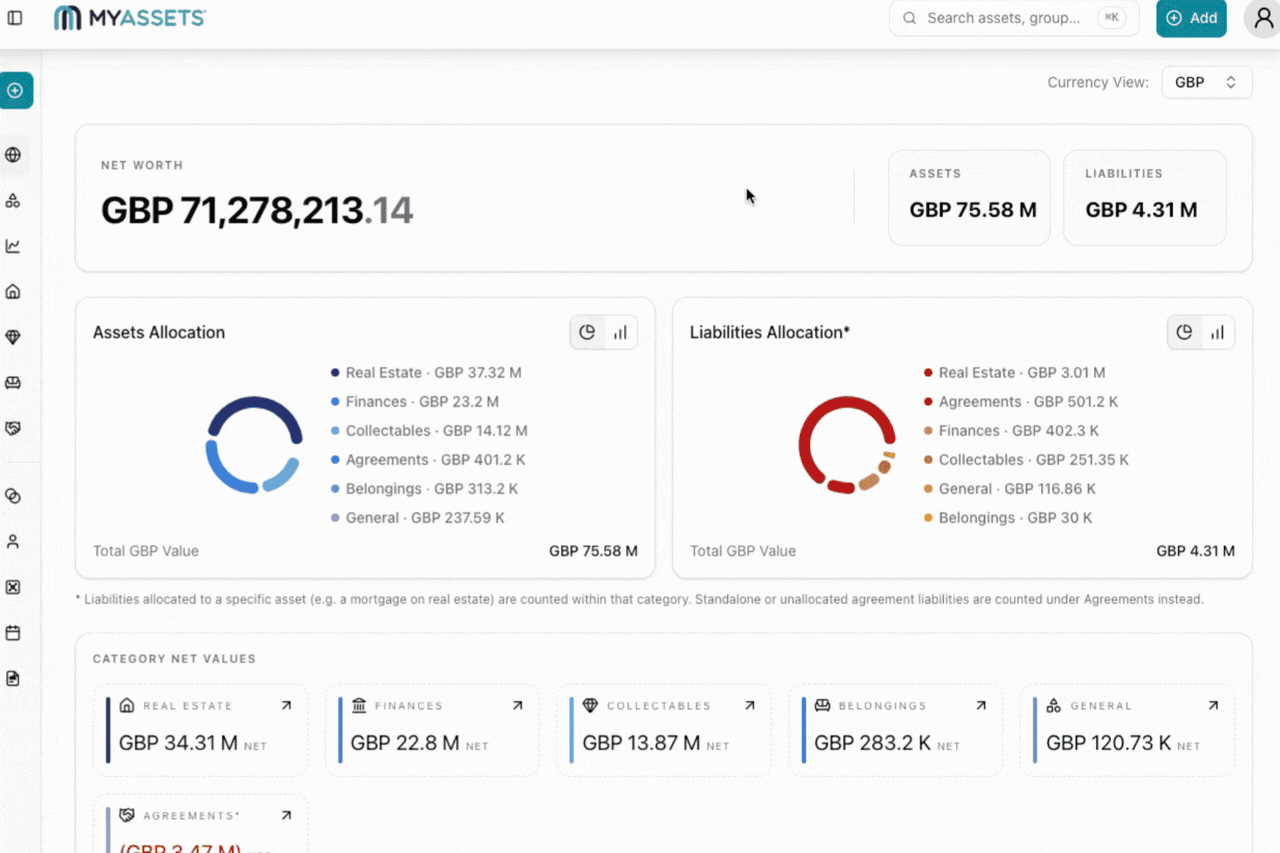1280x853 pixels.
Task: Switch Assets Allocation to pie chart view
Action: (x=587, y=333)
